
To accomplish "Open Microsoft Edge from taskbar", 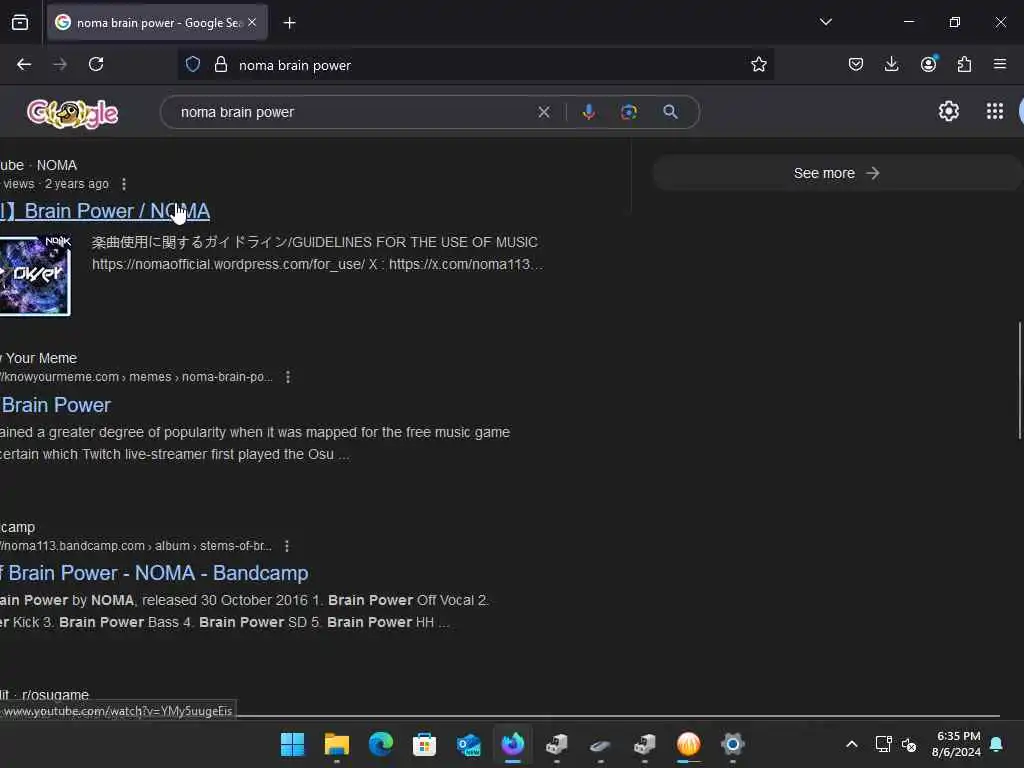I will 381,744.
